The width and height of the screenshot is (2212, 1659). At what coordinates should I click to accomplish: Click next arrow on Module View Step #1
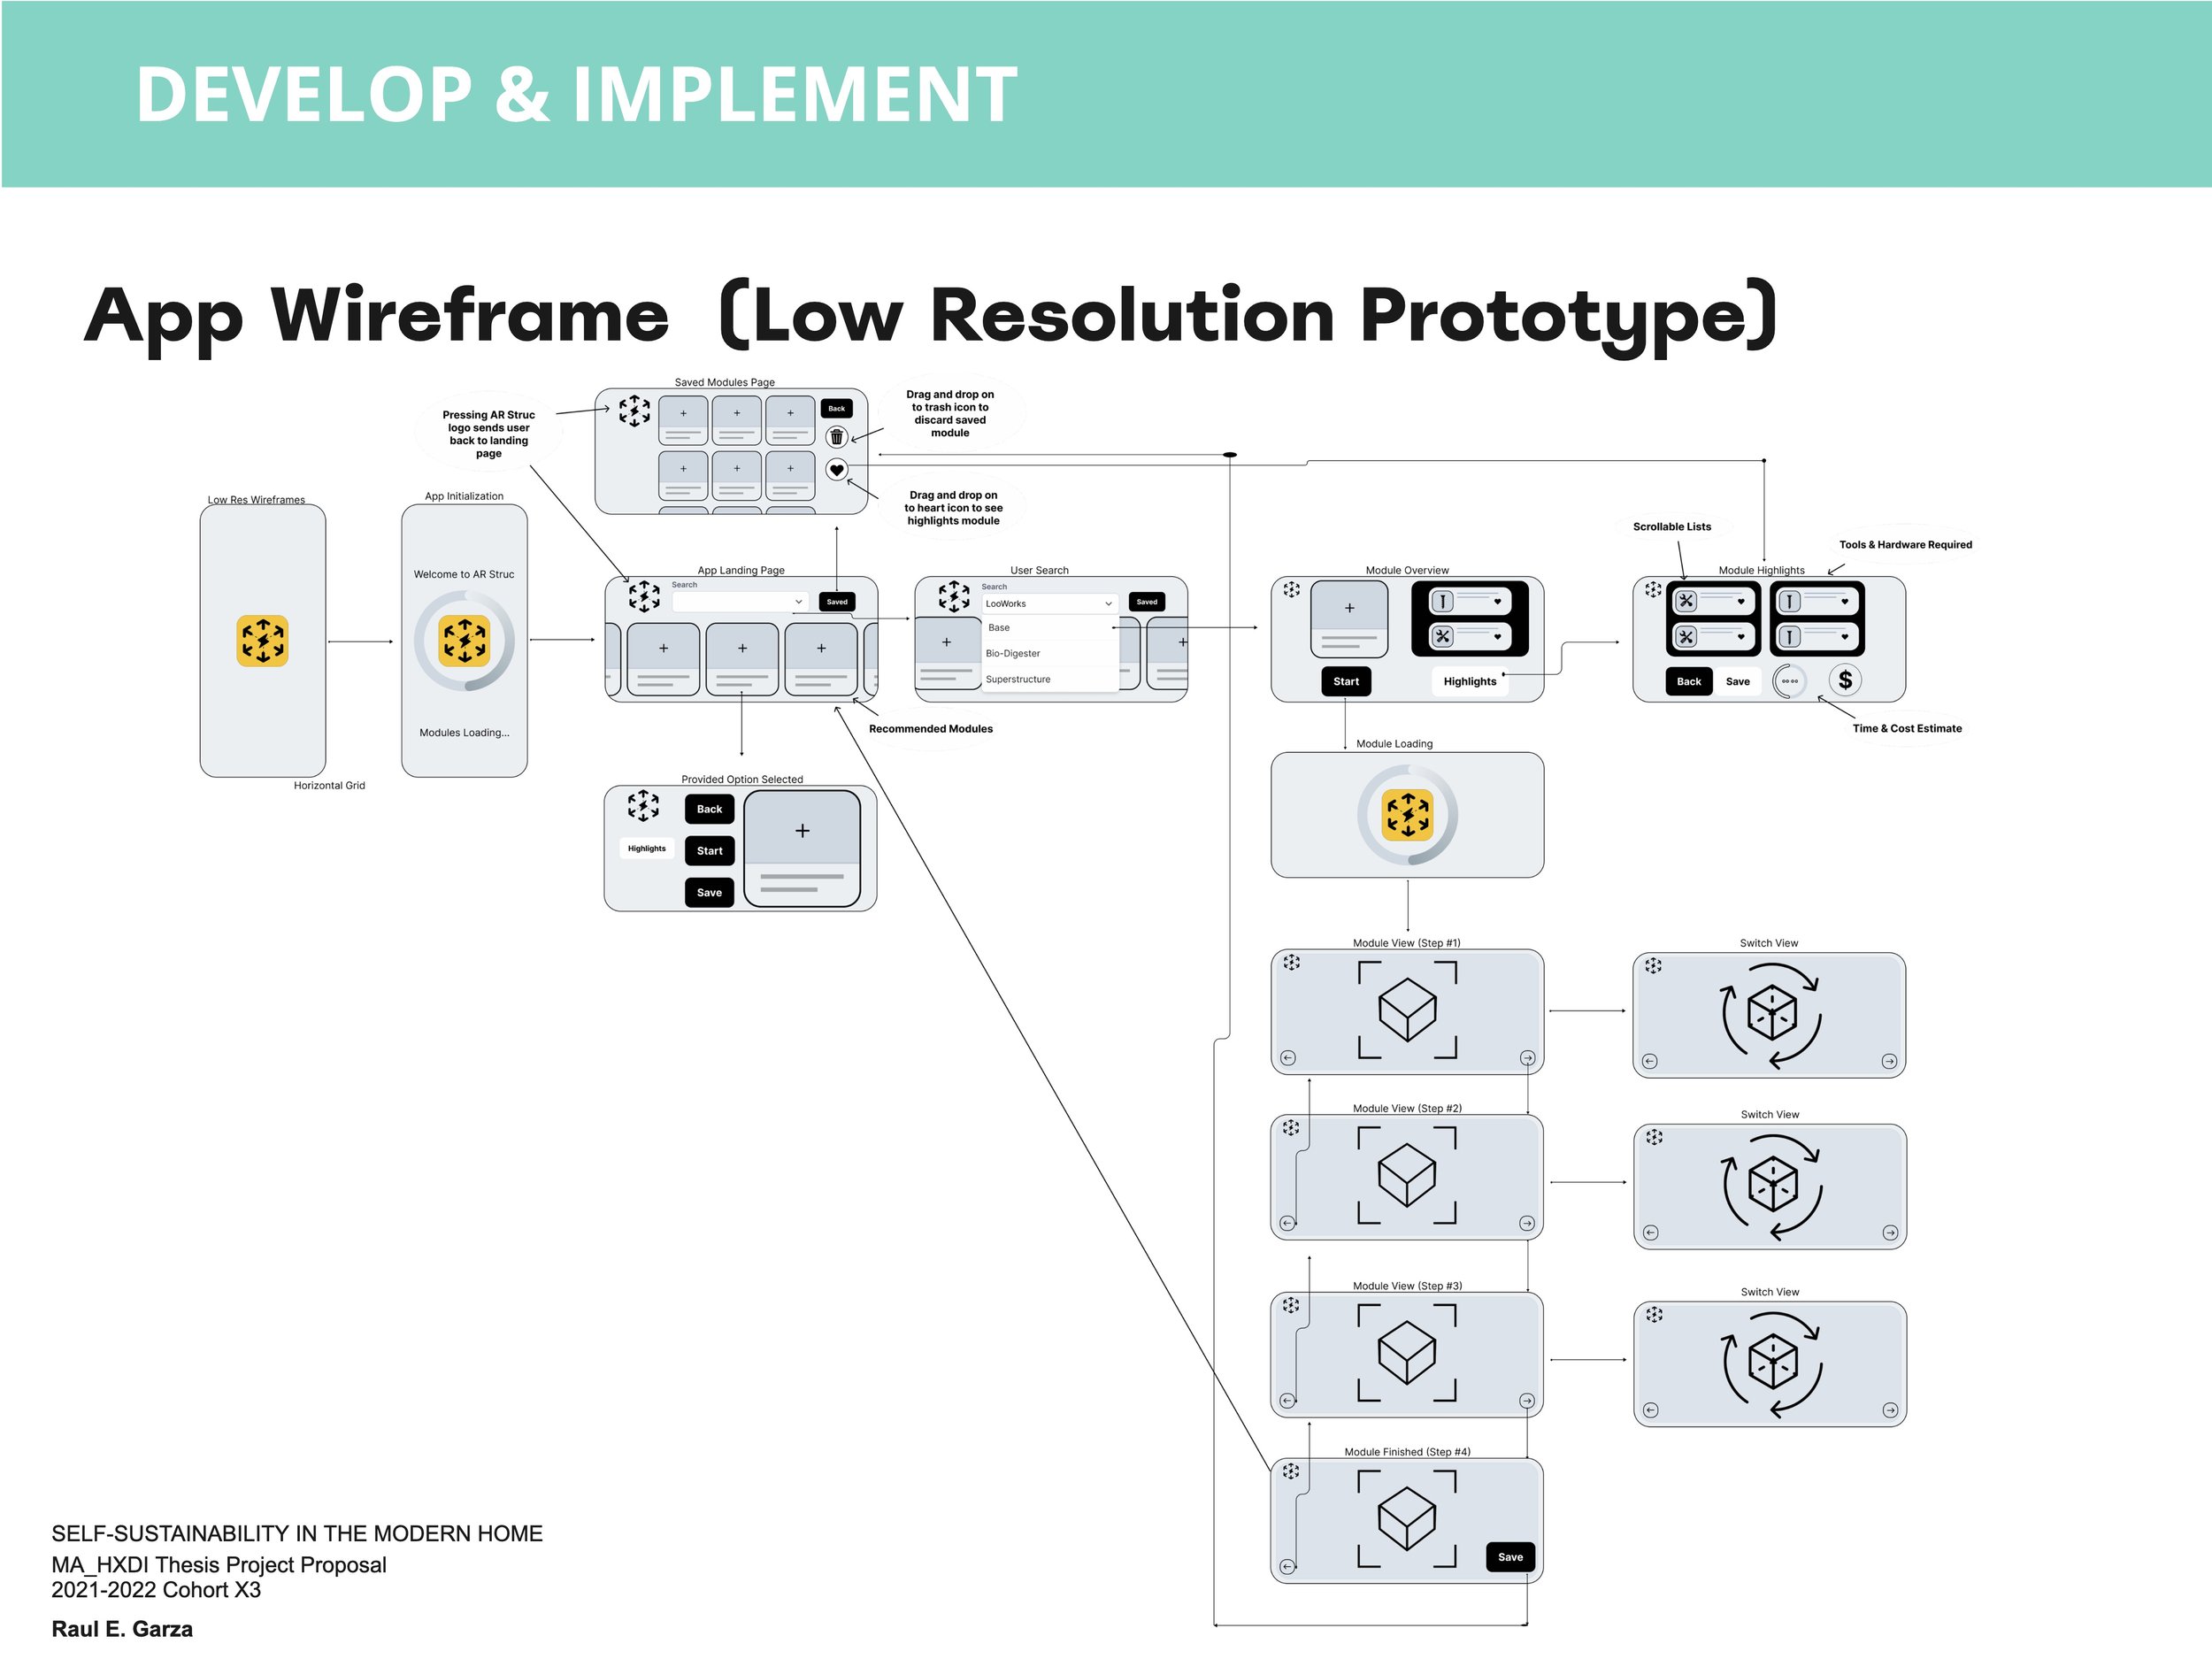click(1527, 1058)
